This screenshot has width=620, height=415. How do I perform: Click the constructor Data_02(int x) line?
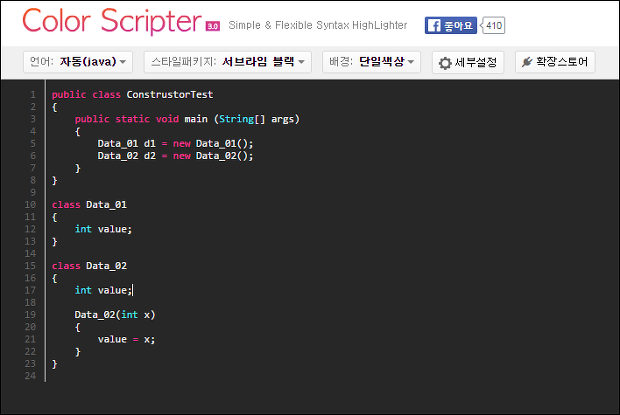click(115, 315)
